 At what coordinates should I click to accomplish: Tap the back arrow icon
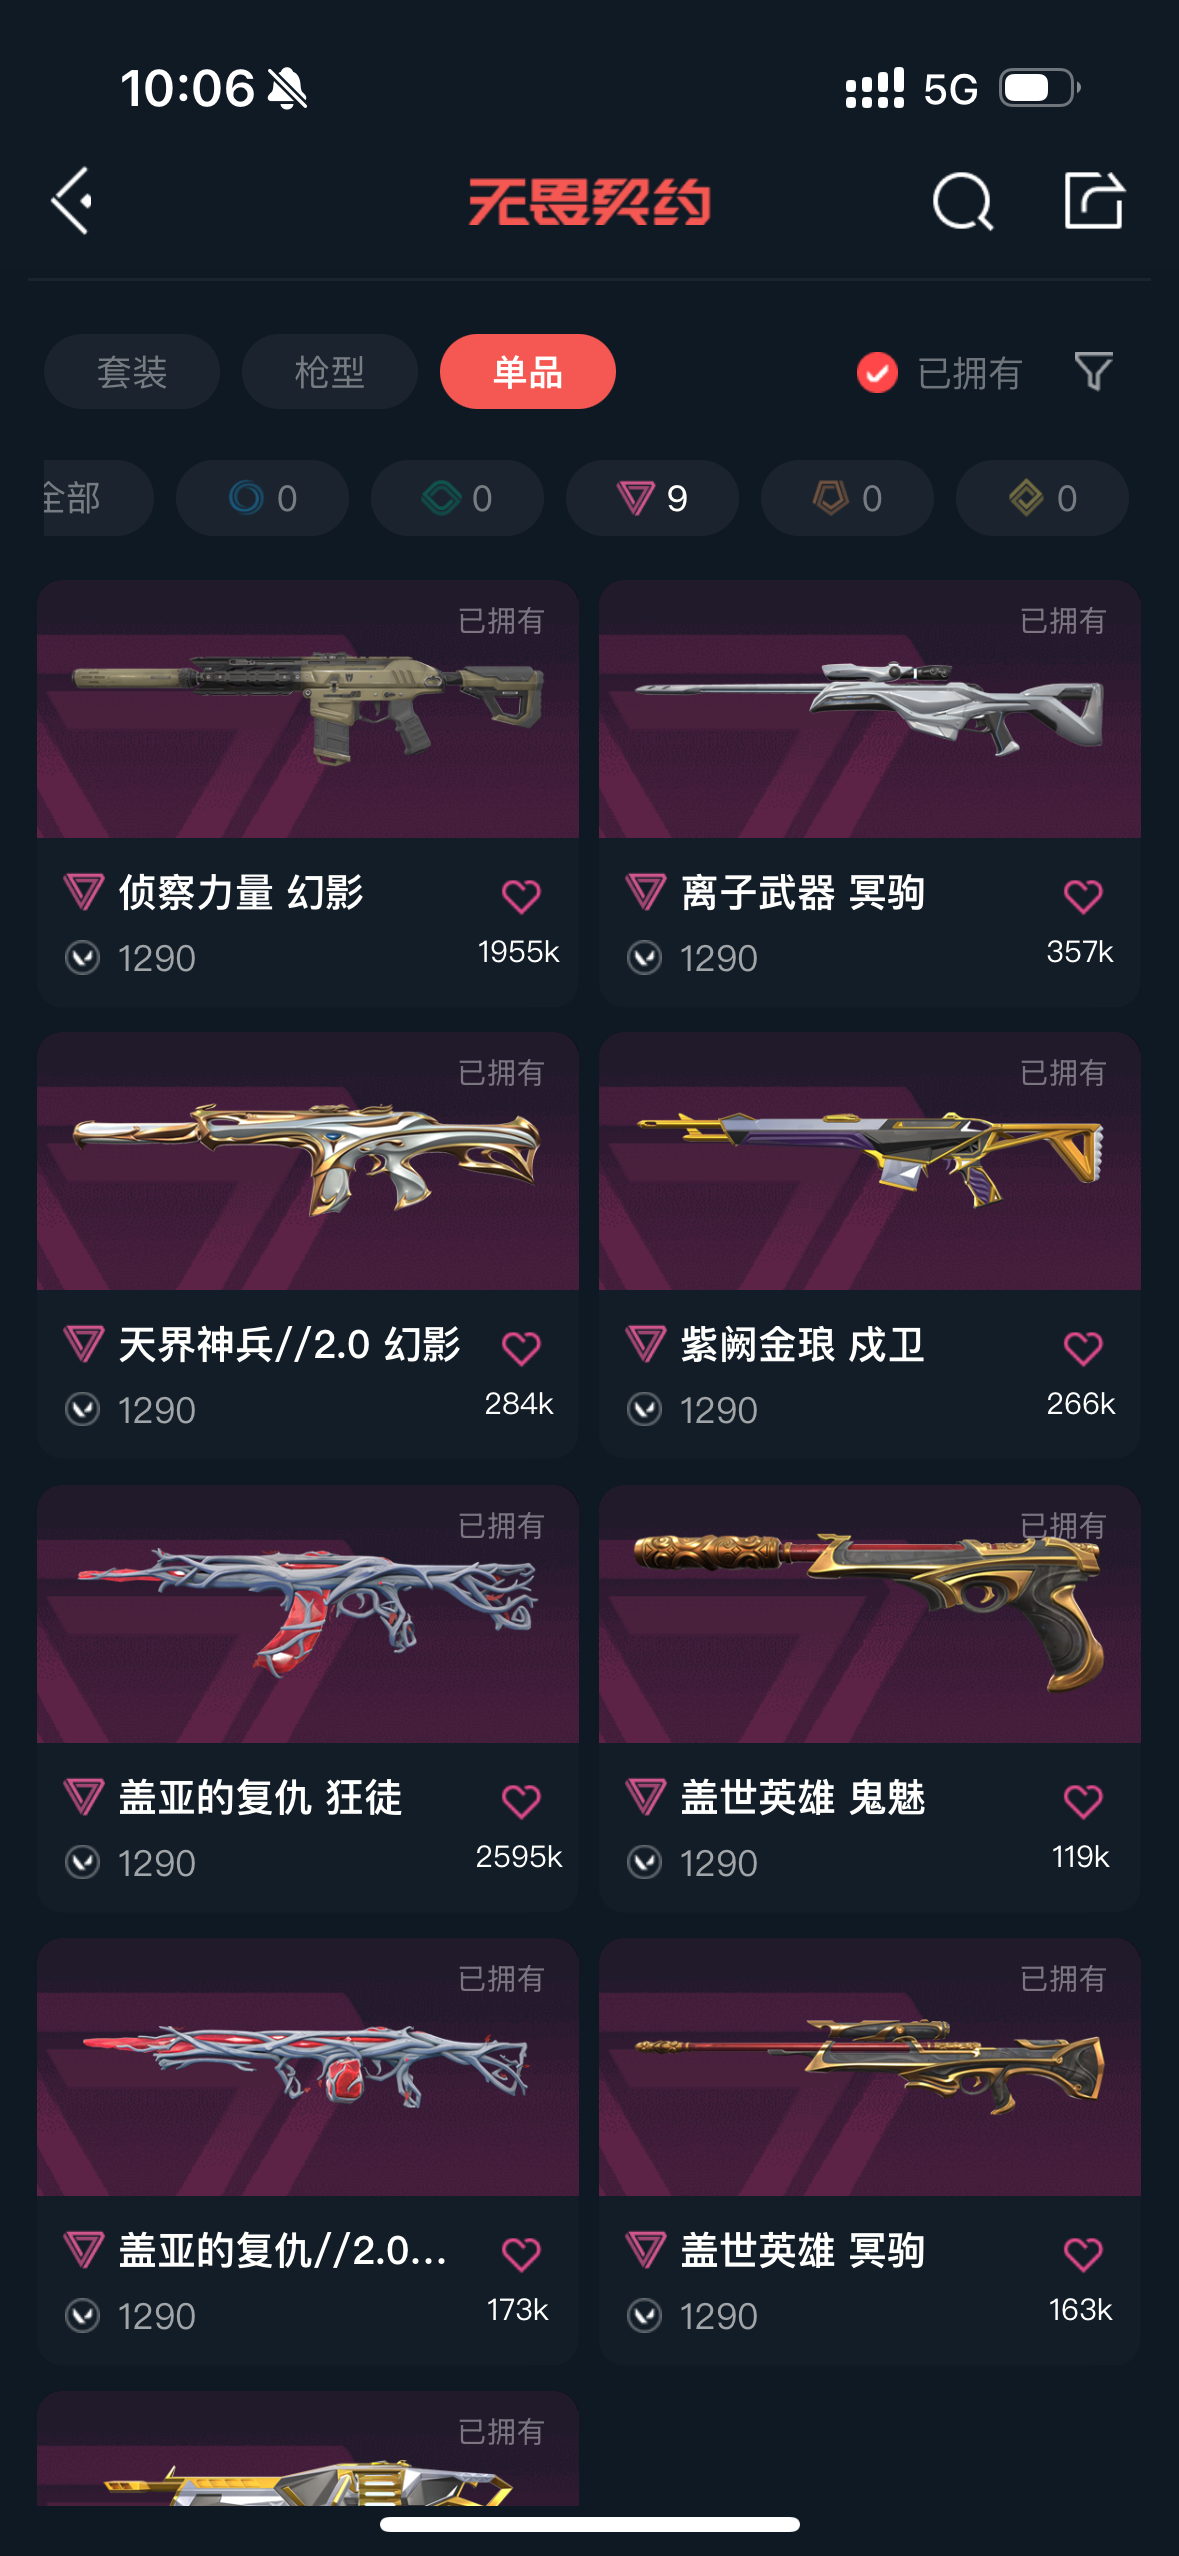[x=72, y=201]
